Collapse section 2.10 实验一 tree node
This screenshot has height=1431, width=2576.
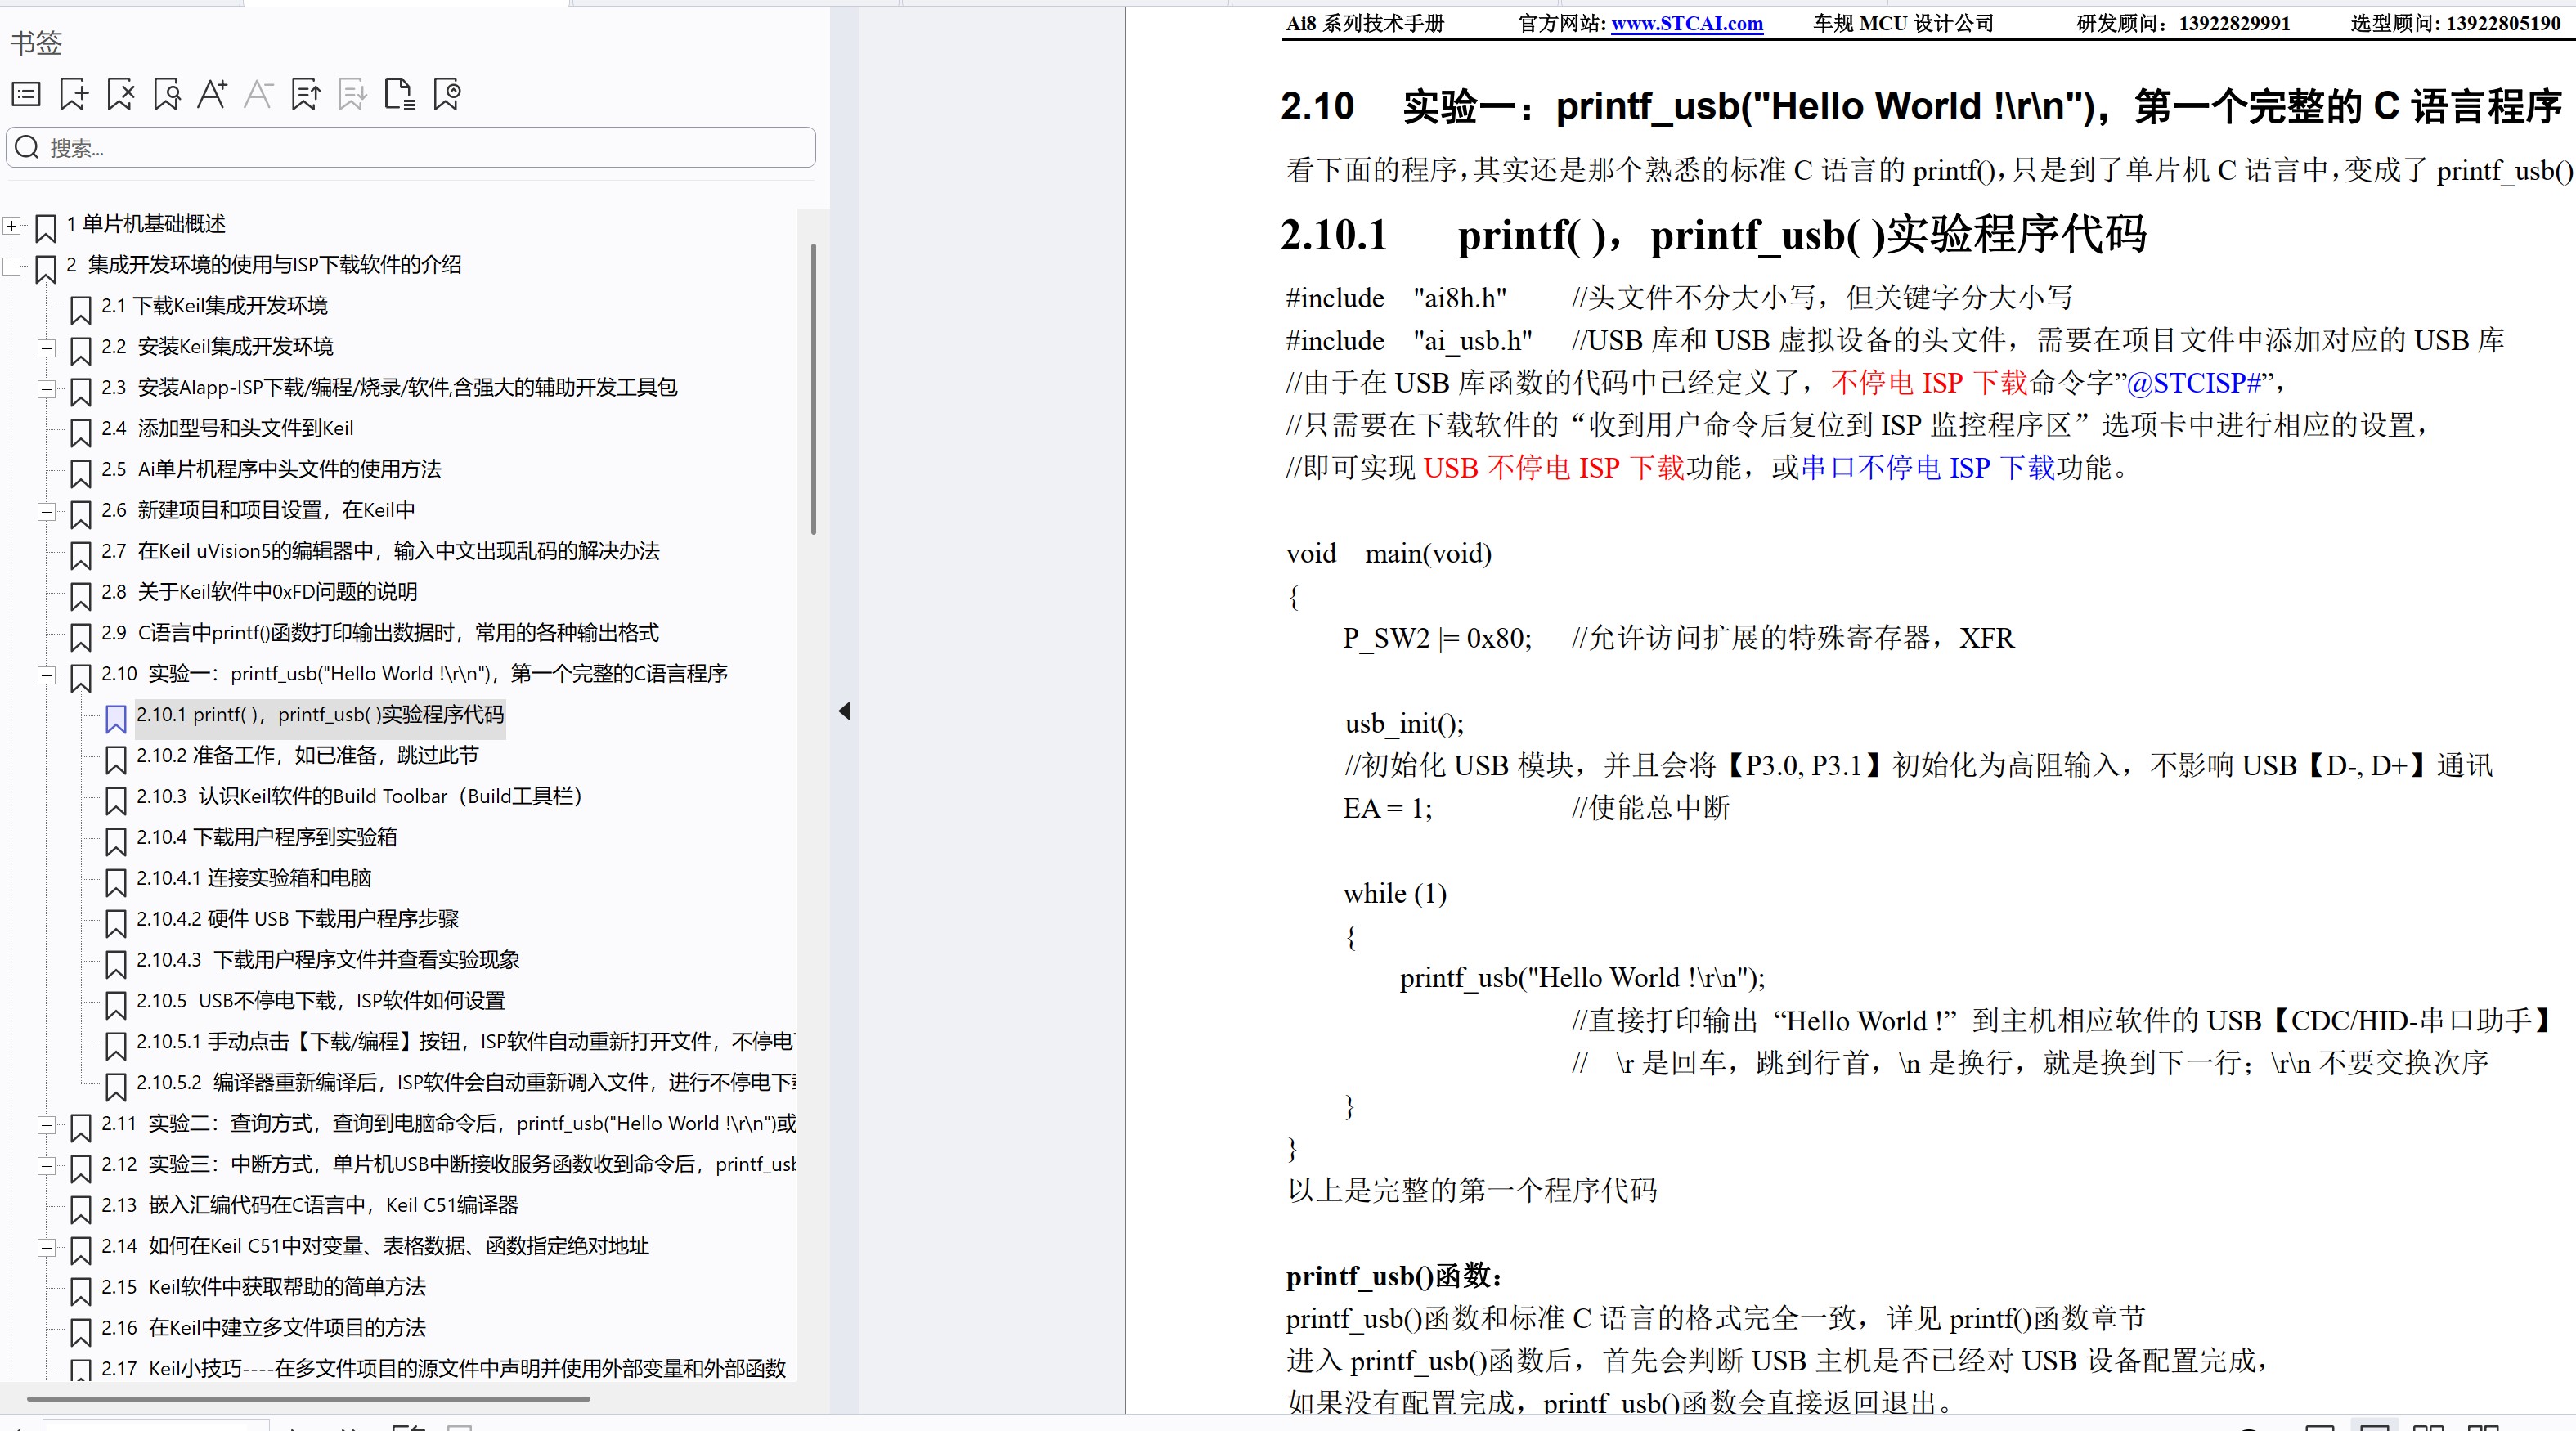(46, 675)
